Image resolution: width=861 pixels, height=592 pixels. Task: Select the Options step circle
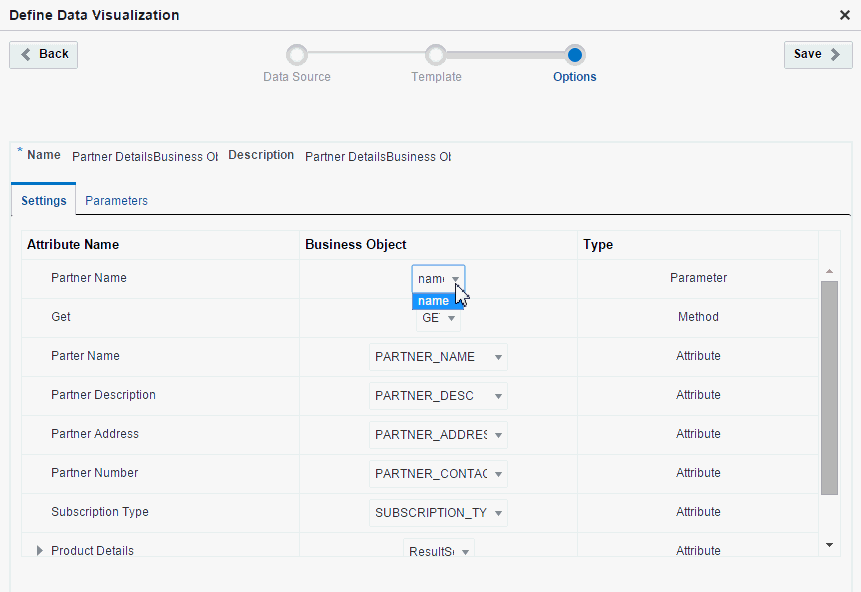(x=575, y=55)
